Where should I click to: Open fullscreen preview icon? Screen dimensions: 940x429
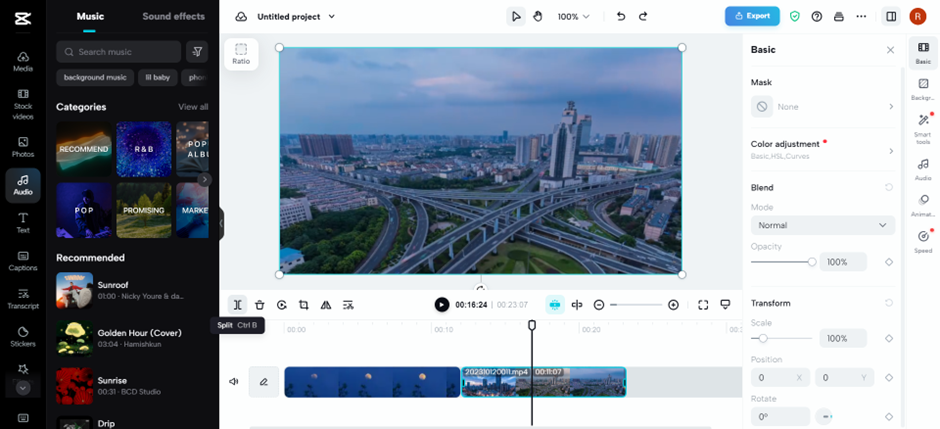[703, 305]
